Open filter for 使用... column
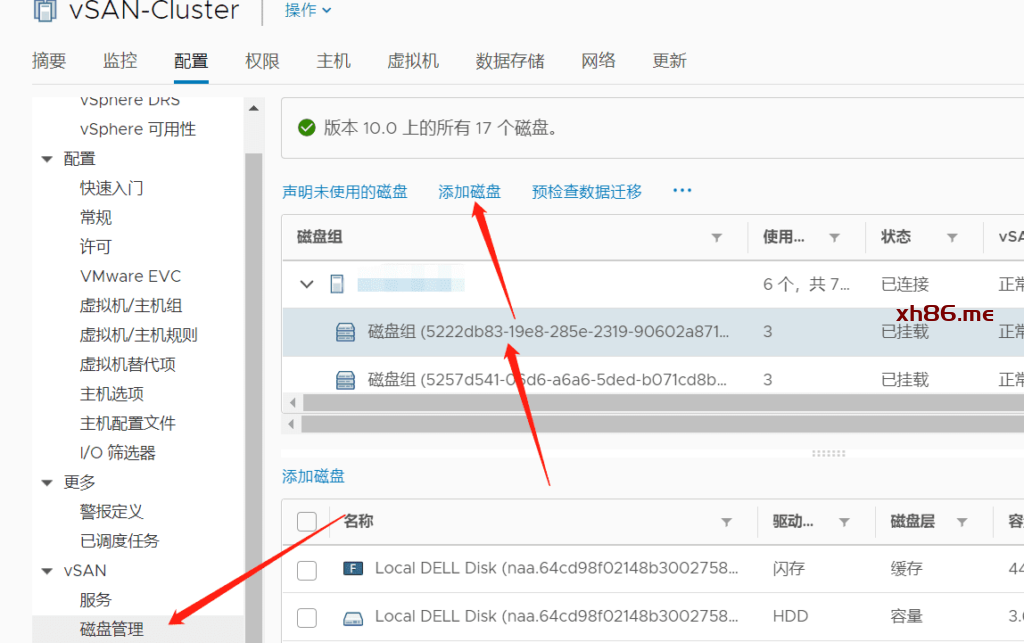Image resolution: width=1024 pixels, height=643 pixels. [834, 238]
